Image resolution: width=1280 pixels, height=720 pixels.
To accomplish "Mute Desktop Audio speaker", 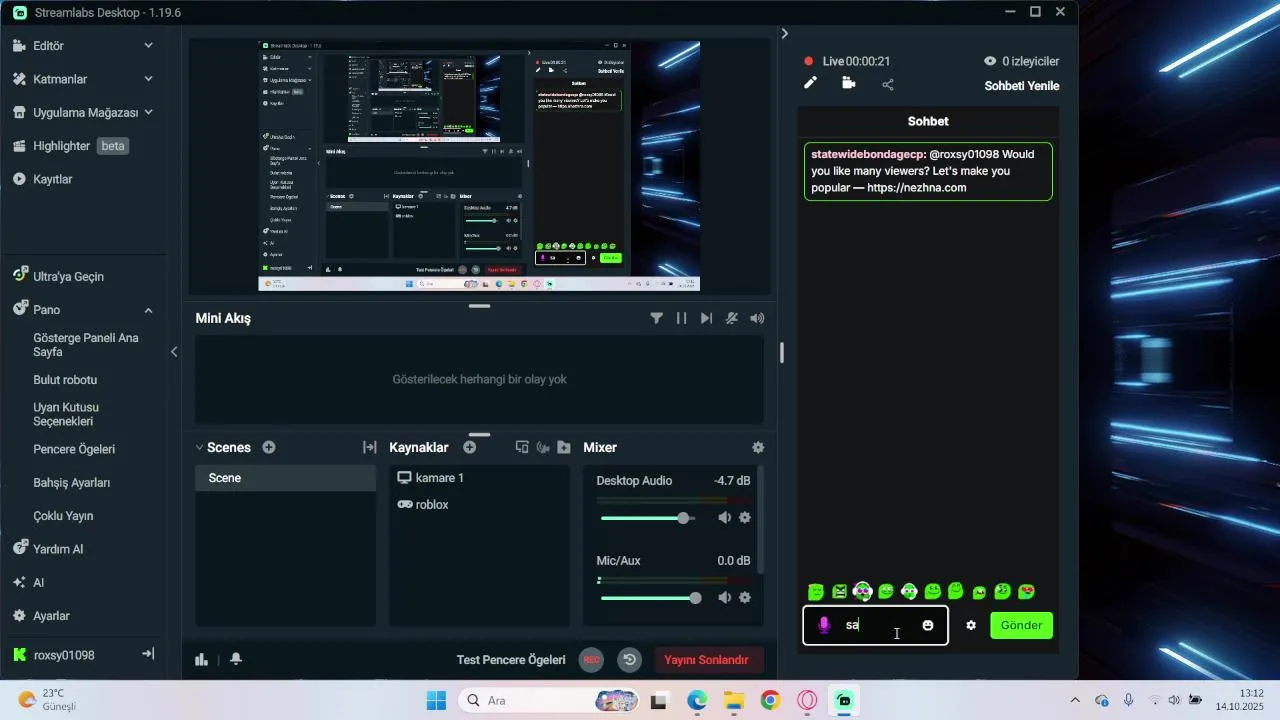I will (725, 518).
